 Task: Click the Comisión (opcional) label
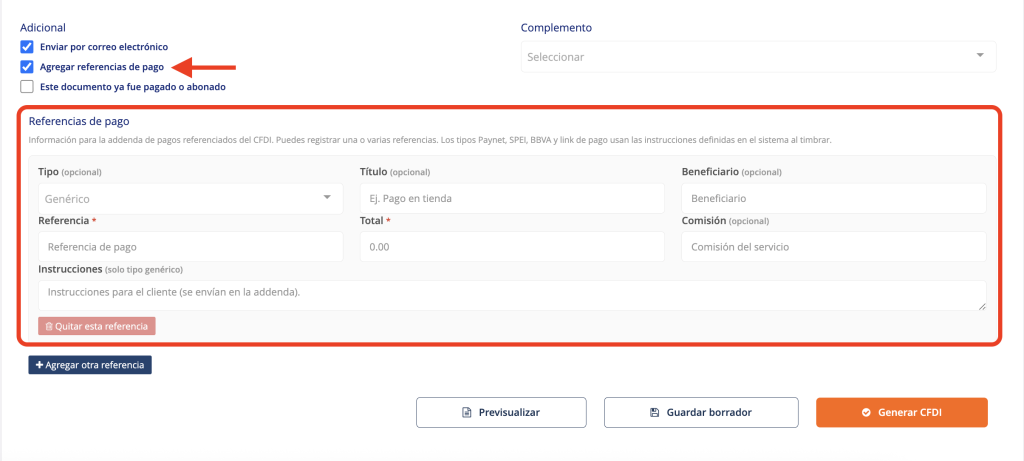pyautogui.click(x=725, y=221)
